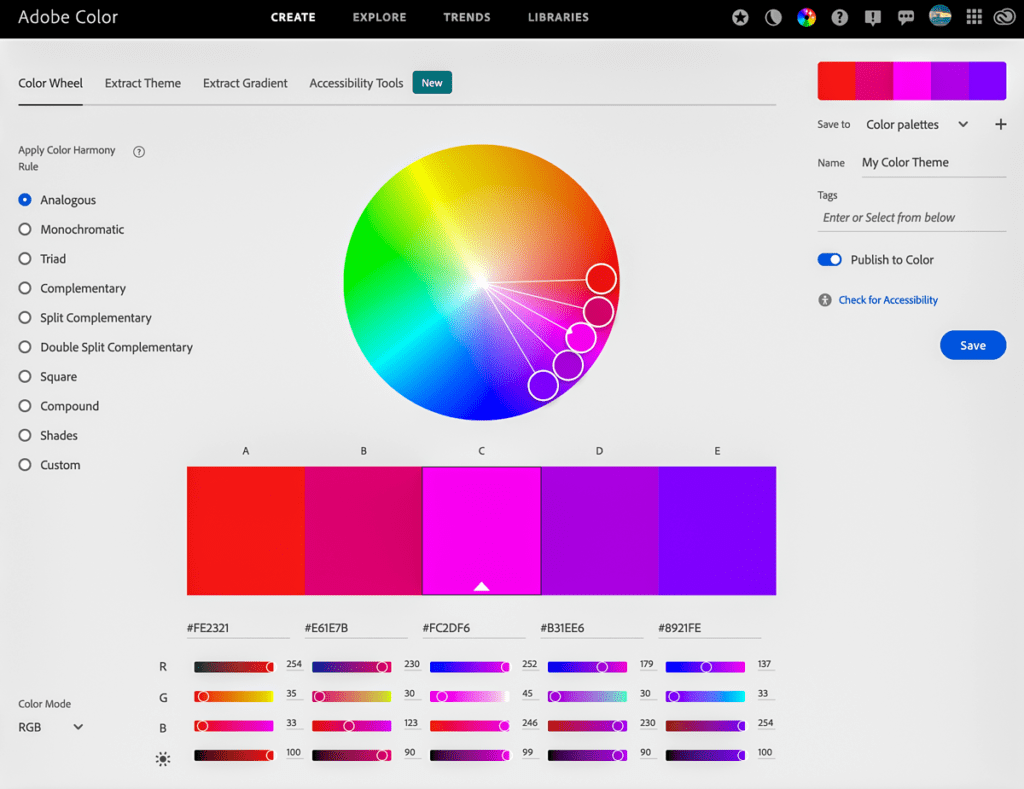Open the TRENDS menu

[x=467, y=18]
